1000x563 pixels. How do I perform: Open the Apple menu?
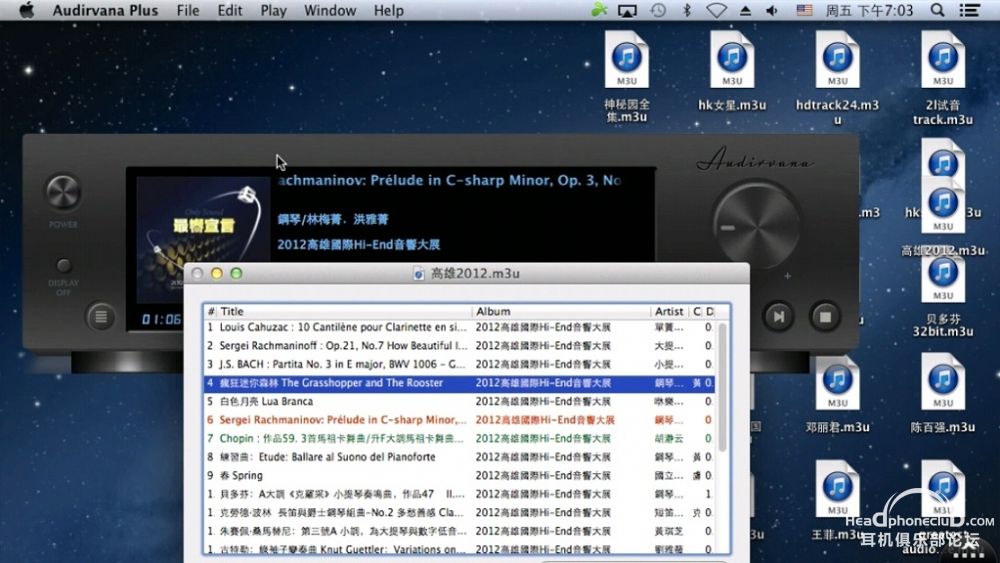26,10
